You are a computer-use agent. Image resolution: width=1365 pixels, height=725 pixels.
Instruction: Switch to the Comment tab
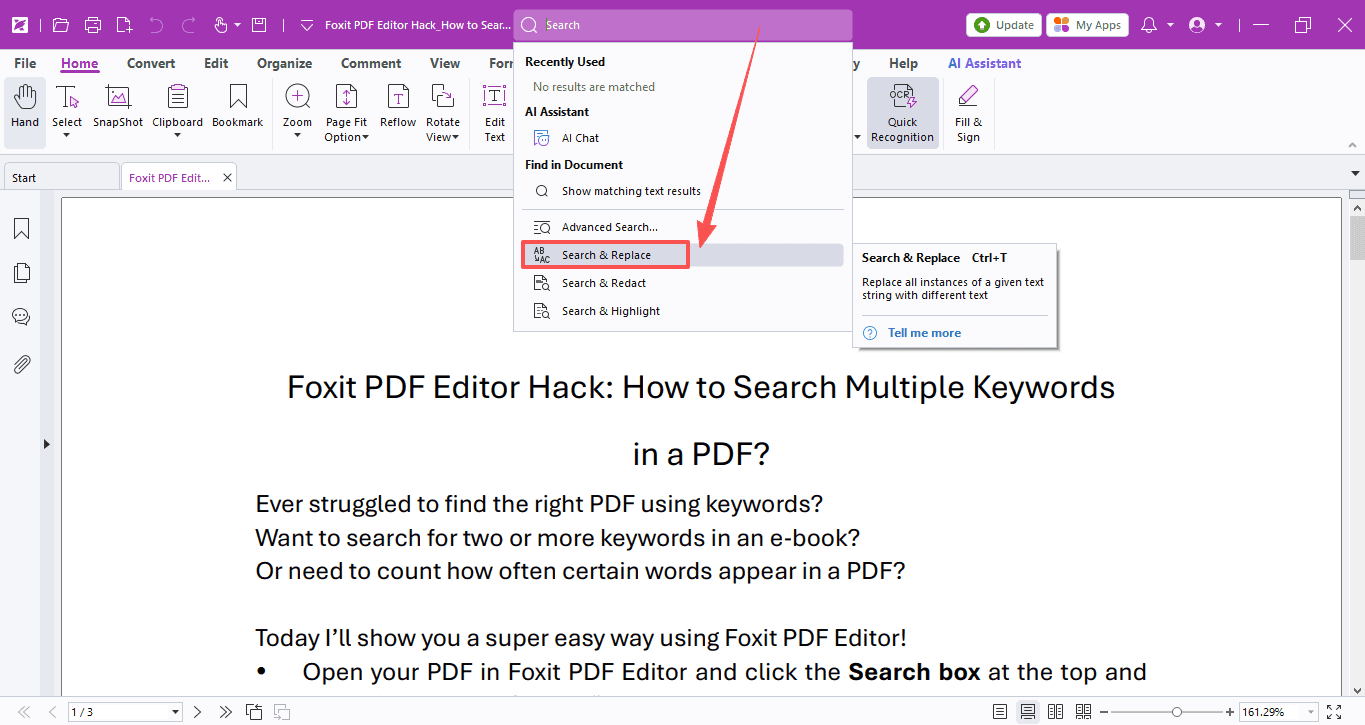(371, 63)
